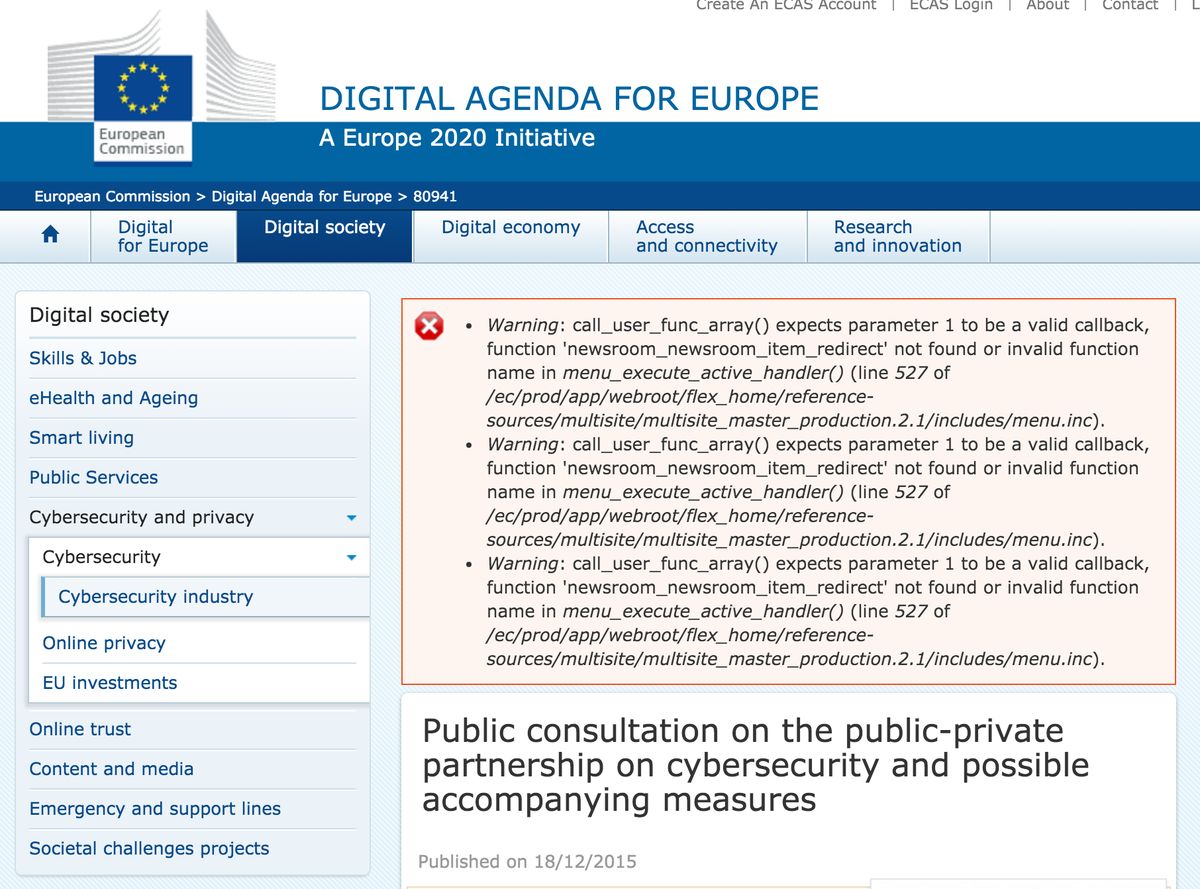Collapse the Cybersecurity submenu arrow

[x=350, y=558]
